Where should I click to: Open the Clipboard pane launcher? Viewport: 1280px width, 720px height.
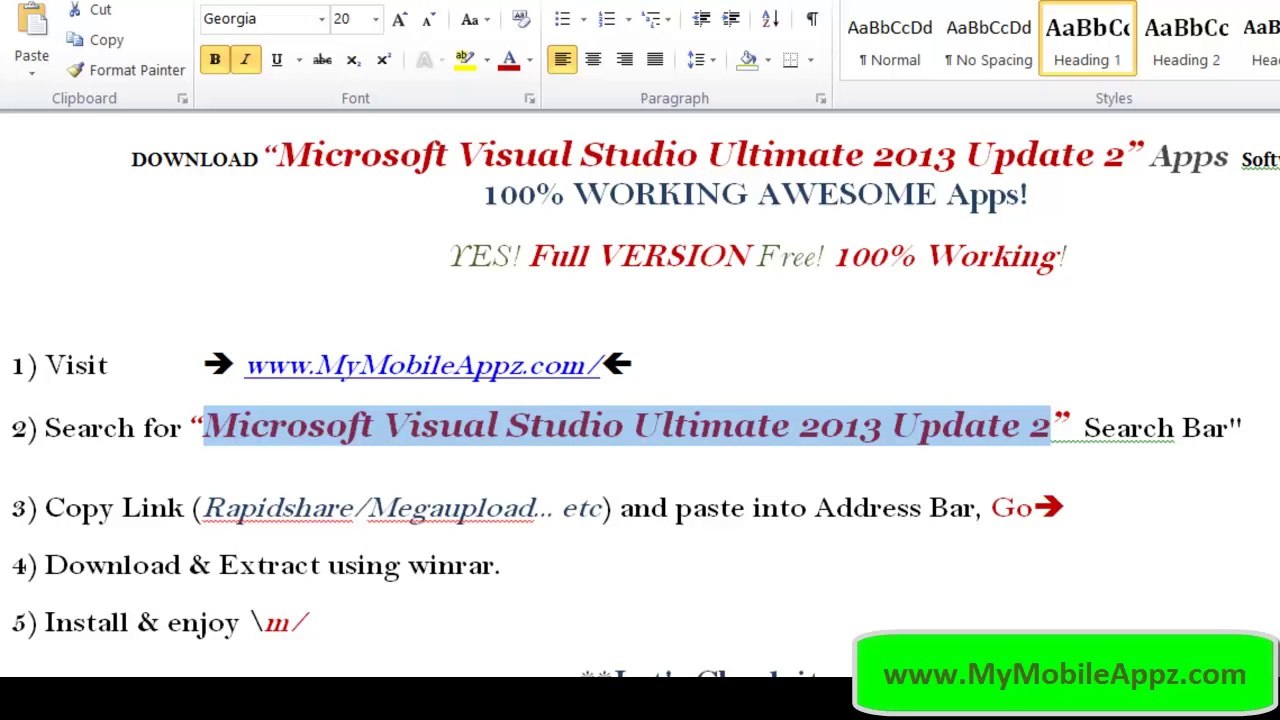click(x=182, y=99)
